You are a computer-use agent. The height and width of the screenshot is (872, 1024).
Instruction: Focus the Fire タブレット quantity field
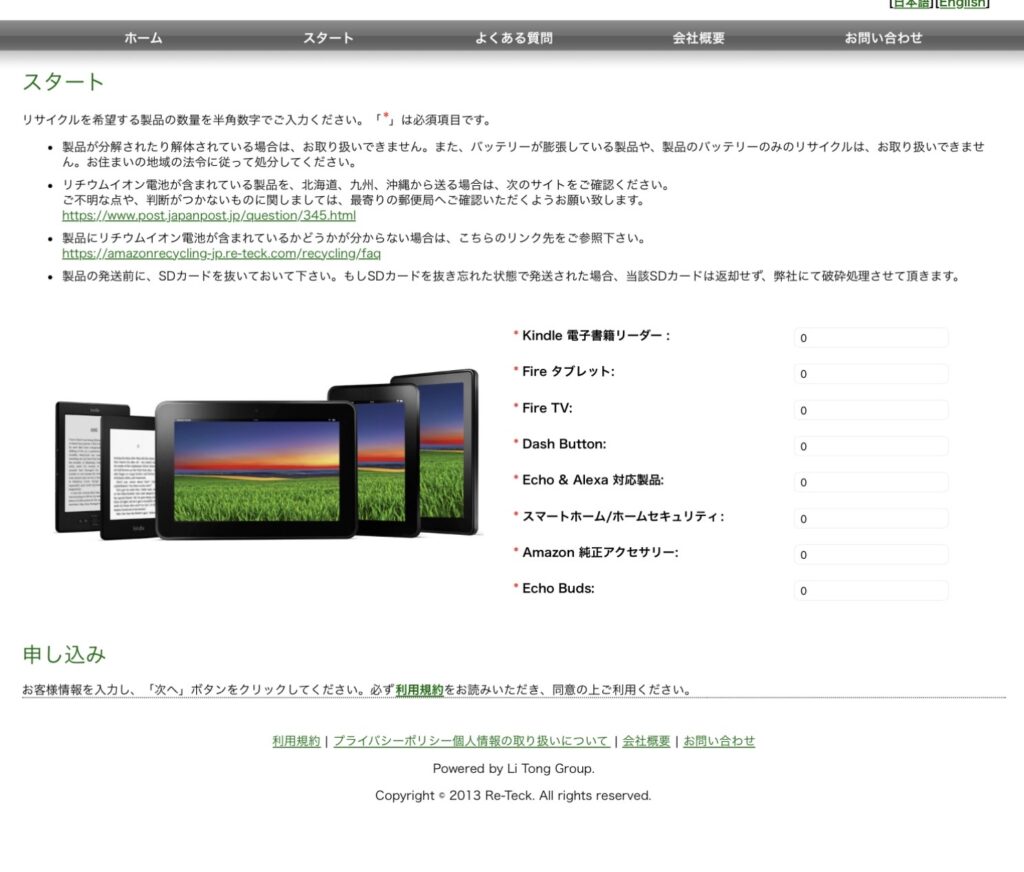tap(870, 374)
